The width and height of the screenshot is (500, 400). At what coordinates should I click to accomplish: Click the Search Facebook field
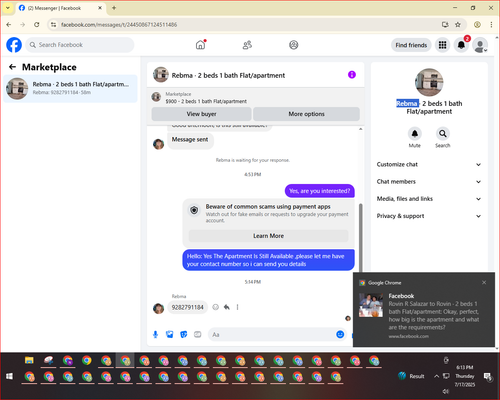pos(80,45)
